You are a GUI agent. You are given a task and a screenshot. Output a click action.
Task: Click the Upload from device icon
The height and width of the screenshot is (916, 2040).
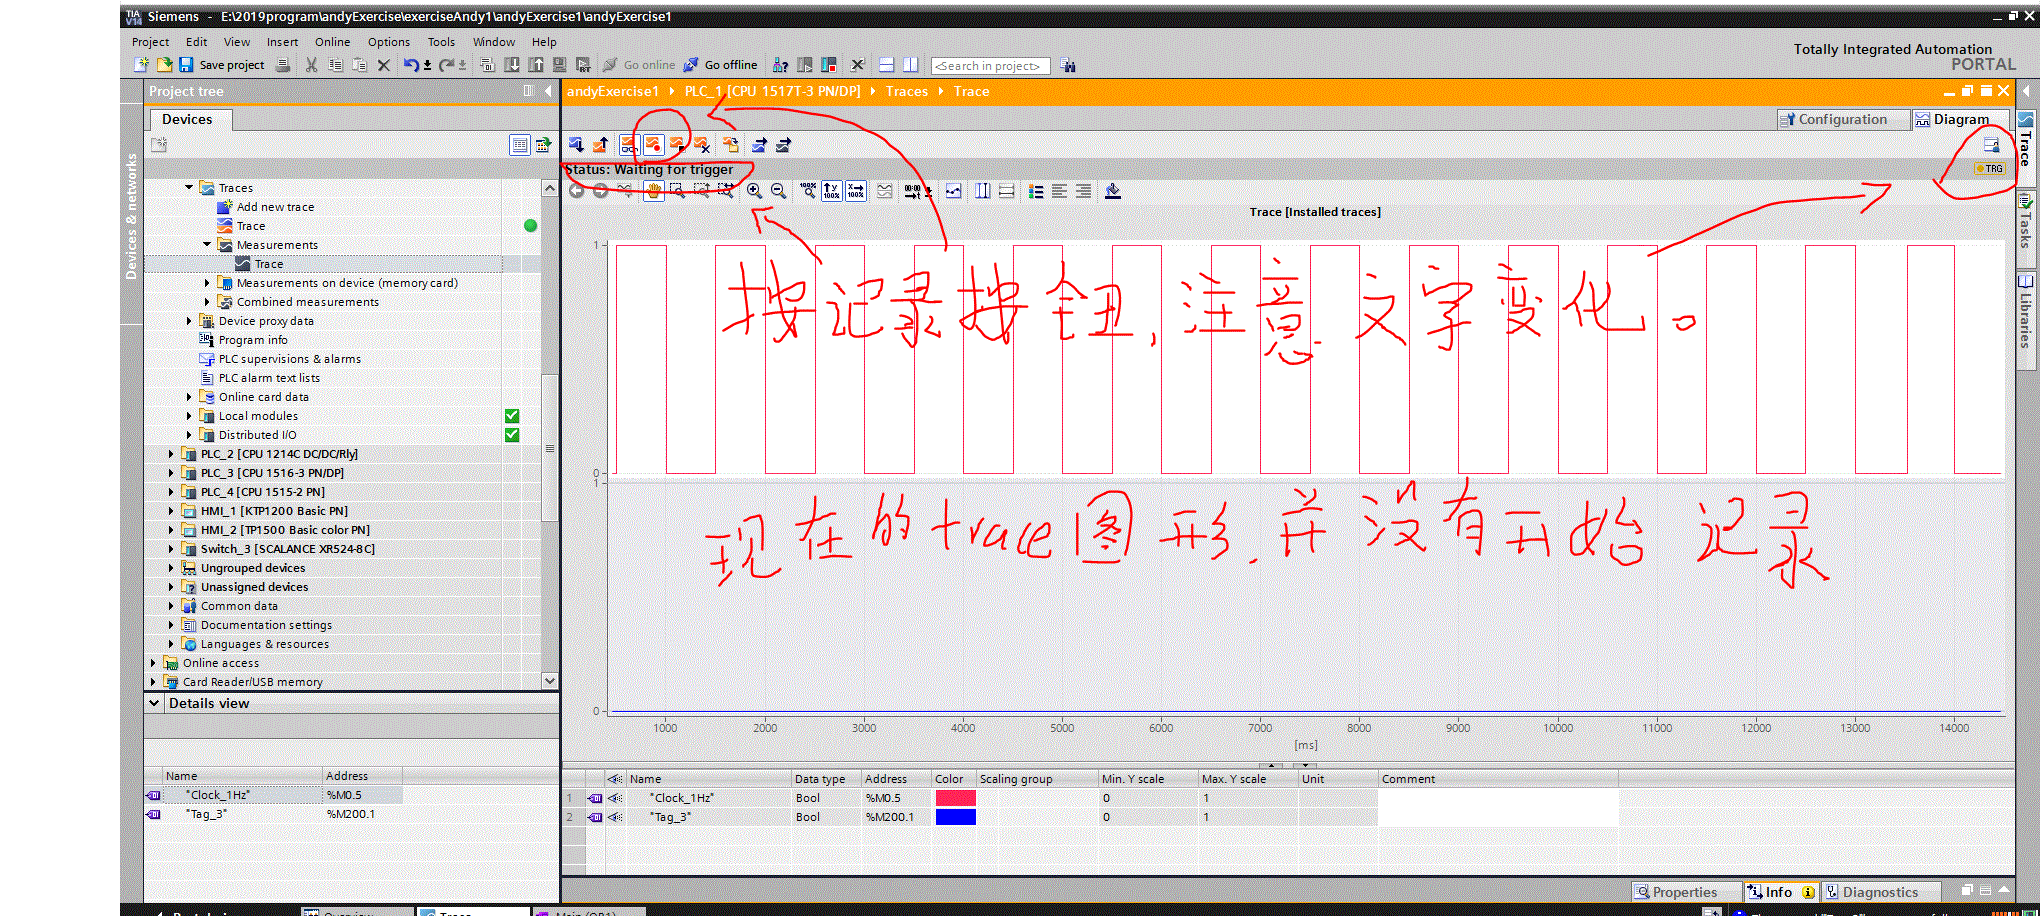(536, 65)
